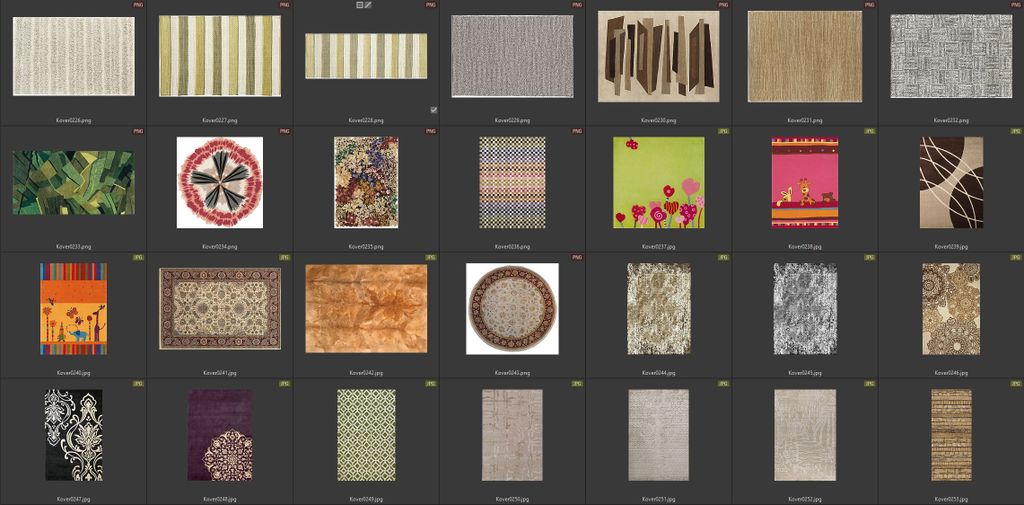Click the PNG badge on the Kover0230 tile
This screenshot has height=505, width=1024.
(723, 5)
